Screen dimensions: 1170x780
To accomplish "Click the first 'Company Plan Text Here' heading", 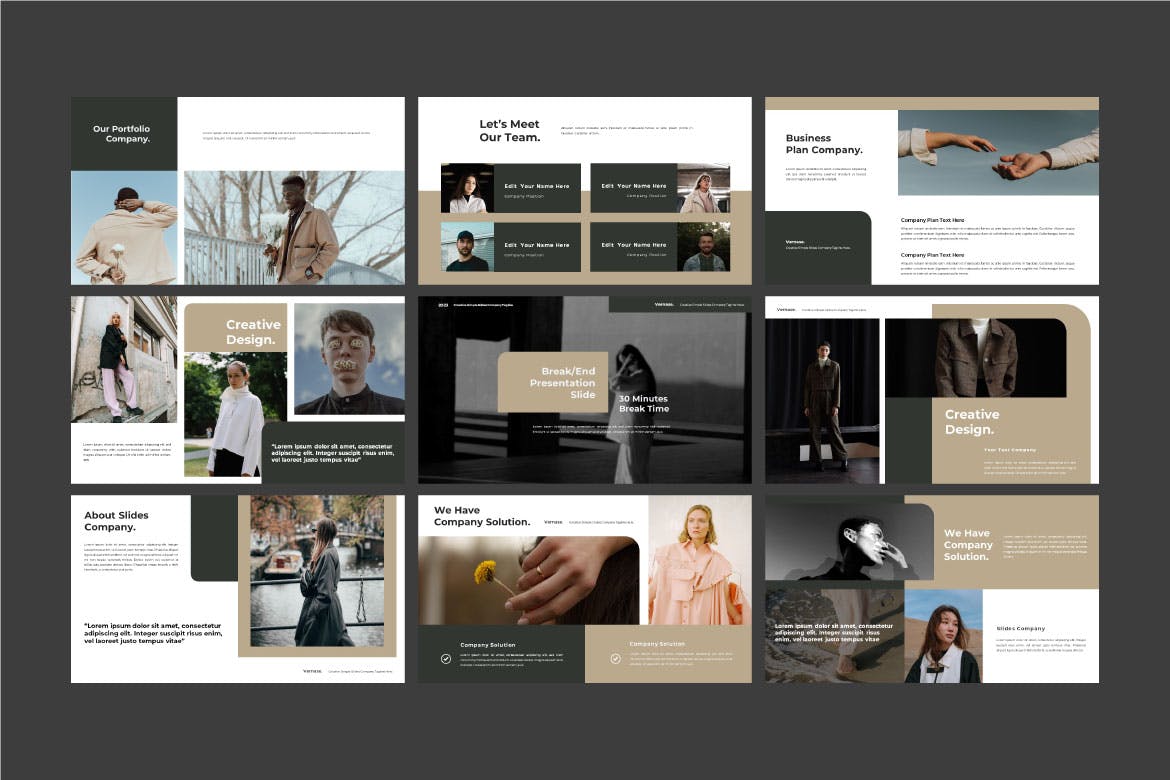I will [932, 220].
